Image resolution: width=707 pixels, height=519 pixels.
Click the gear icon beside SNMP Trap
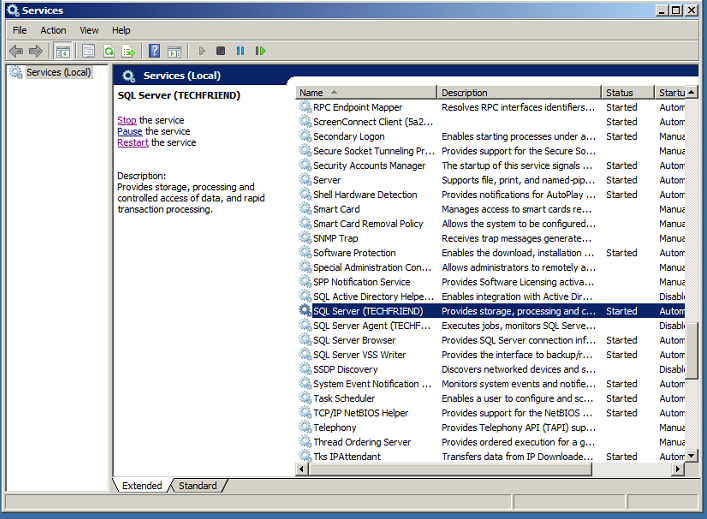coord(305,238)
